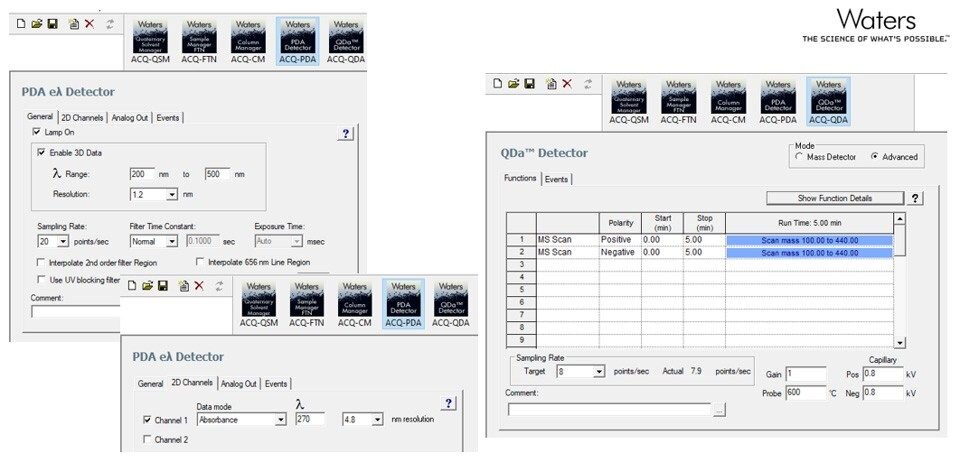The image size is (960, 462).
Task: Open General tab in PDA 2D Channels window
Action: [150, 384]
